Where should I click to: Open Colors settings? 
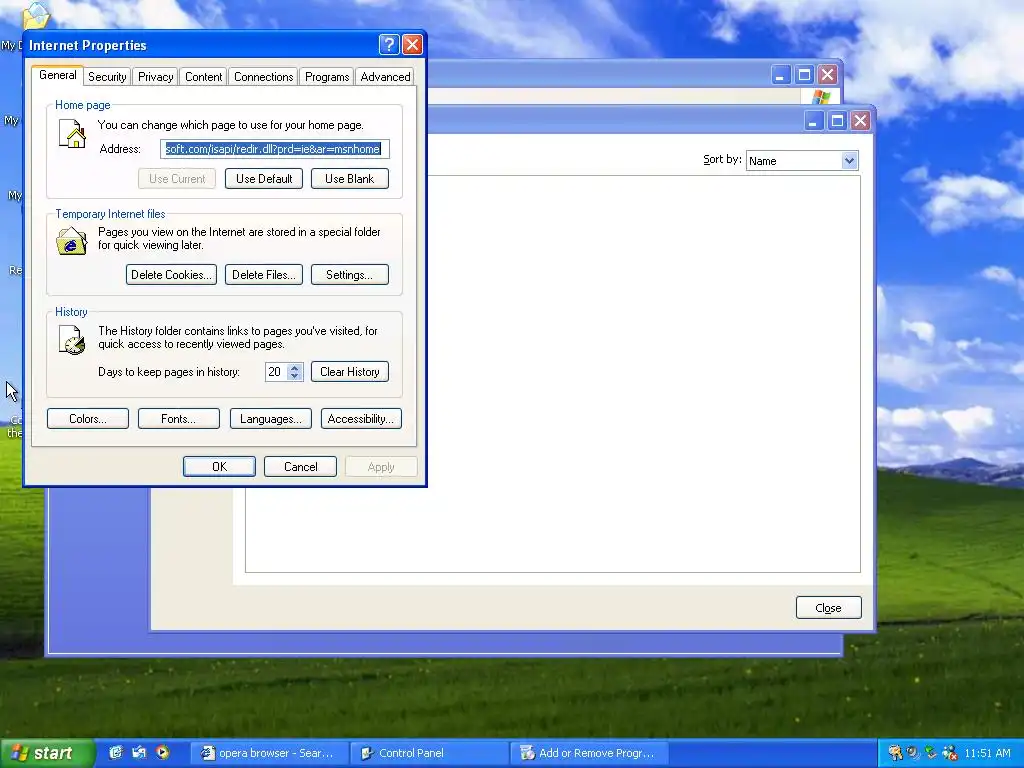tap(88, 419)
